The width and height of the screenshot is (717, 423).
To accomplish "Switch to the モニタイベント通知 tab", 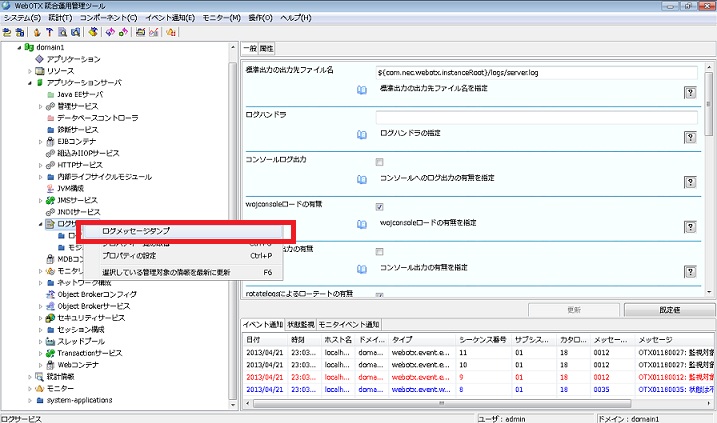I will (x=349, y=325).
